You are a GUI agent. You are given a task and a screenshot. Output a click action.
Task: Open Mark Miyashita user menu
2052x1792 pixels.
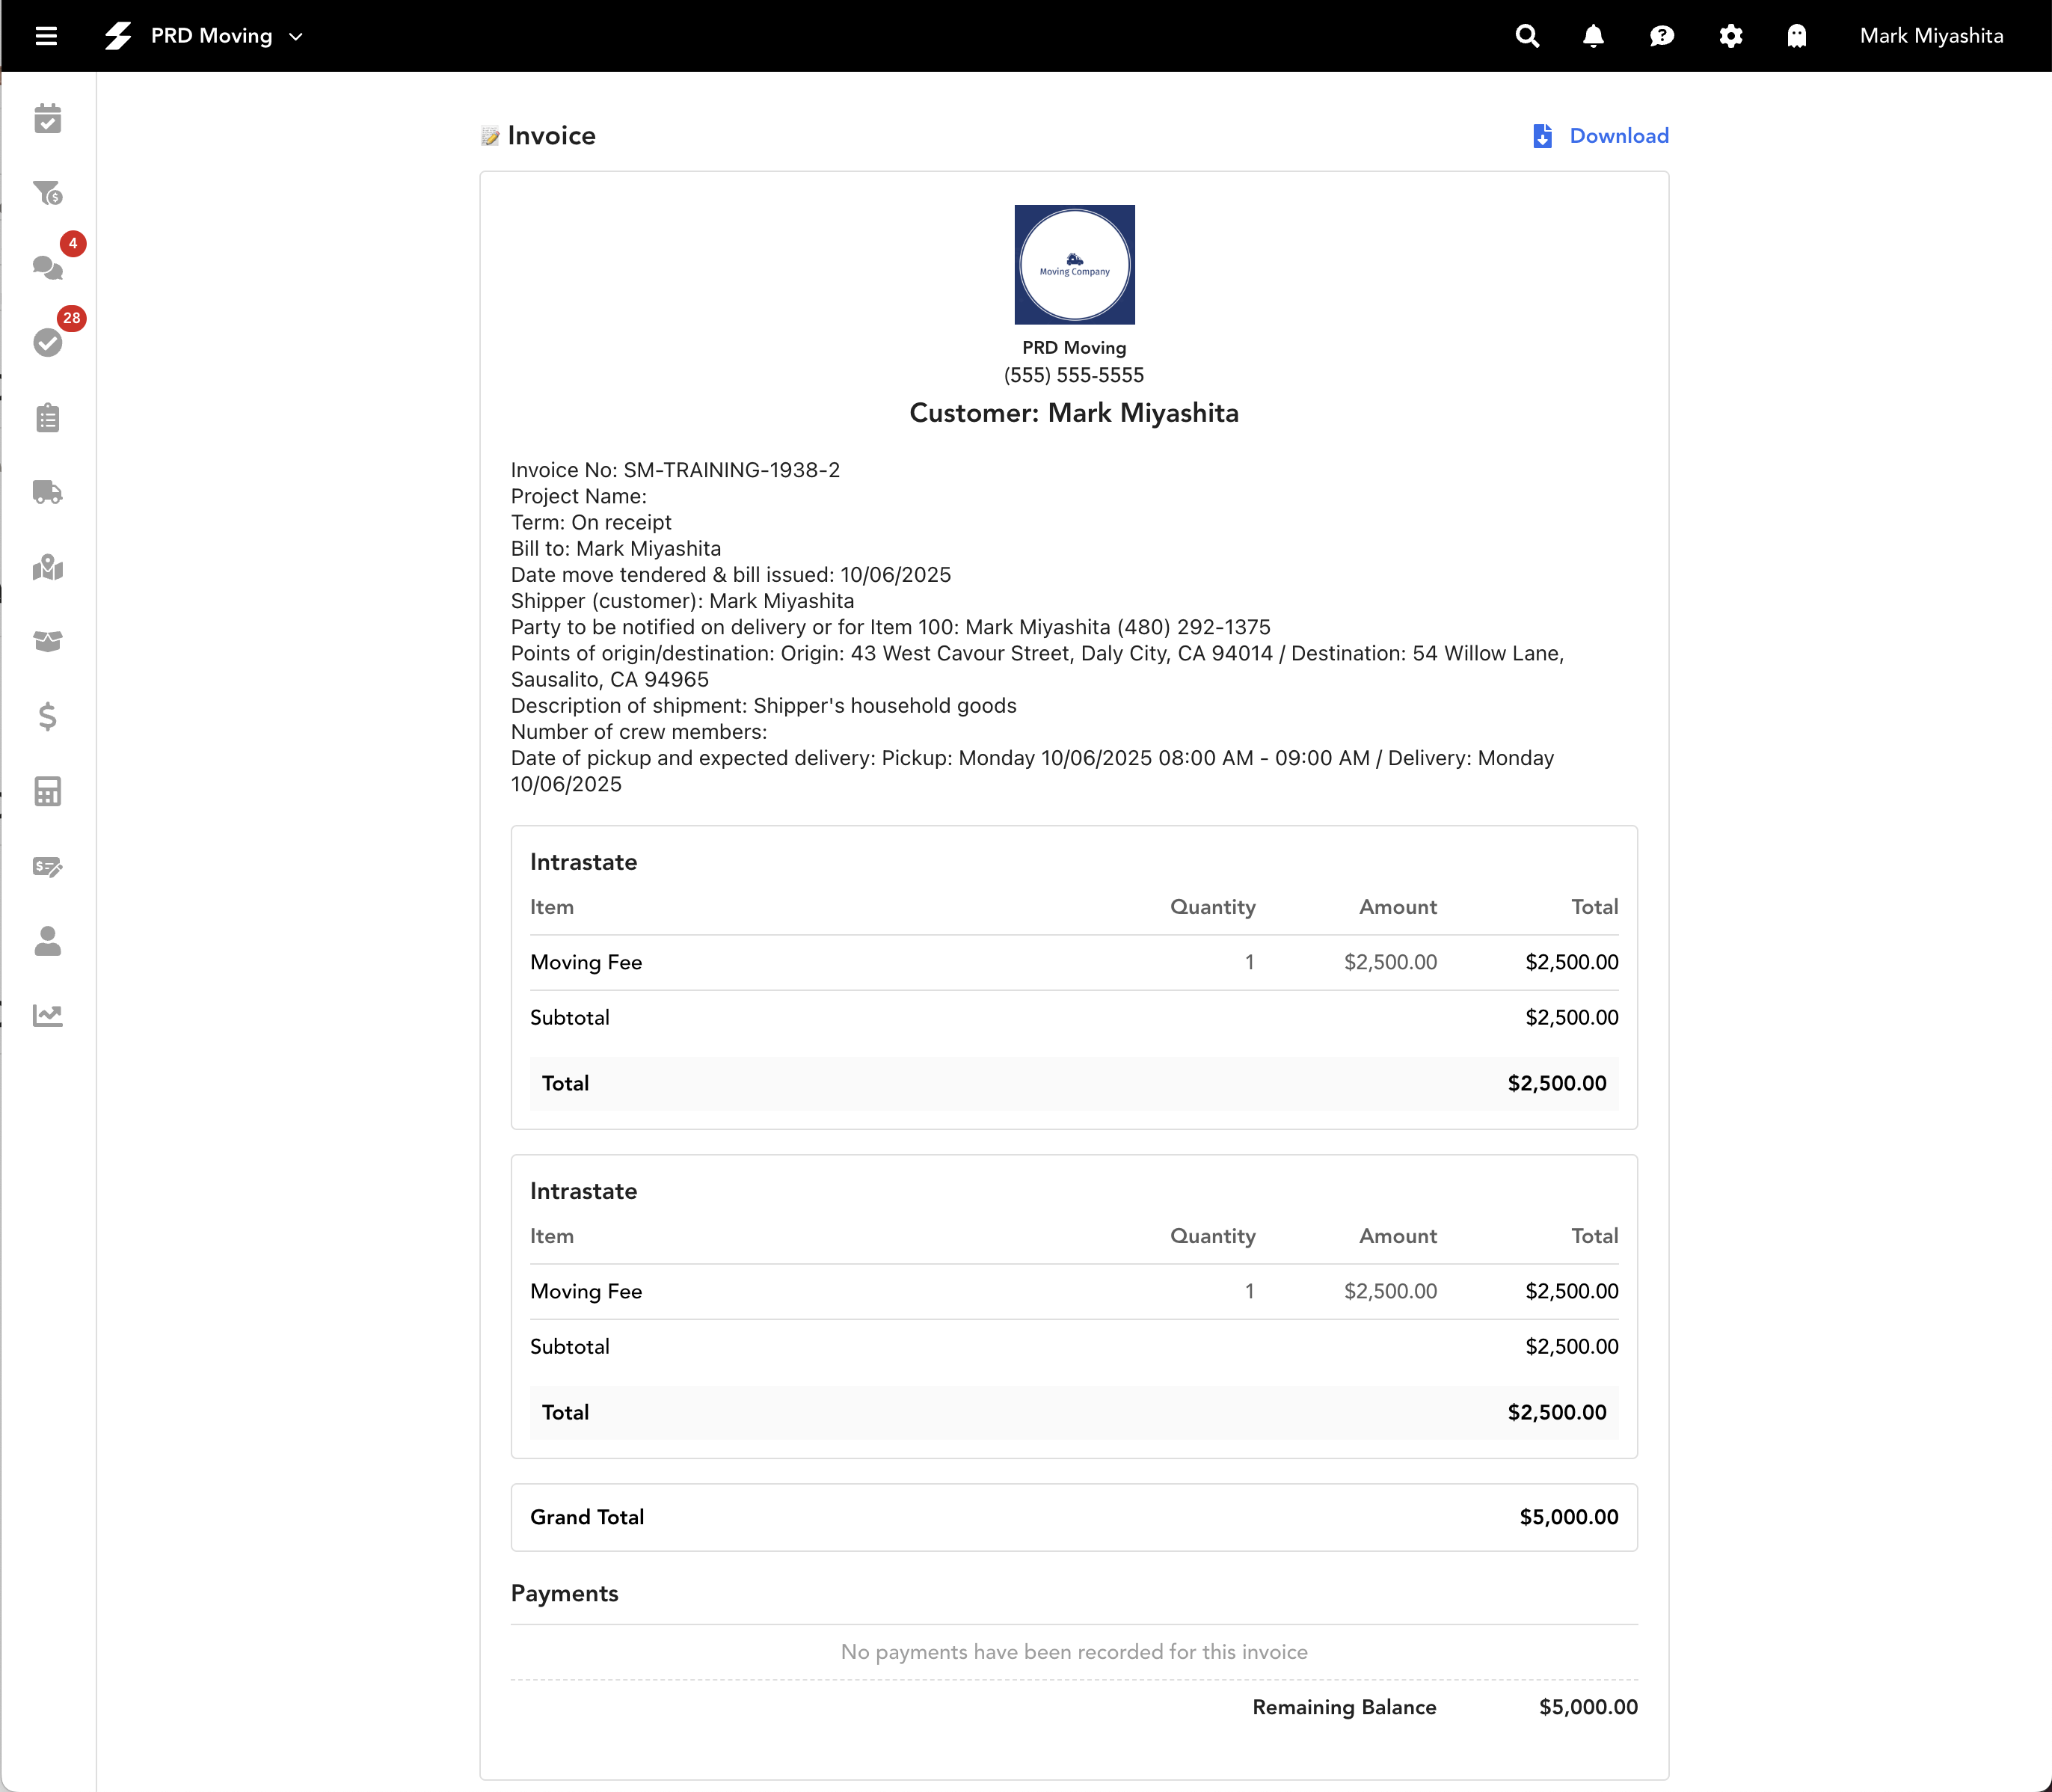1931,36
